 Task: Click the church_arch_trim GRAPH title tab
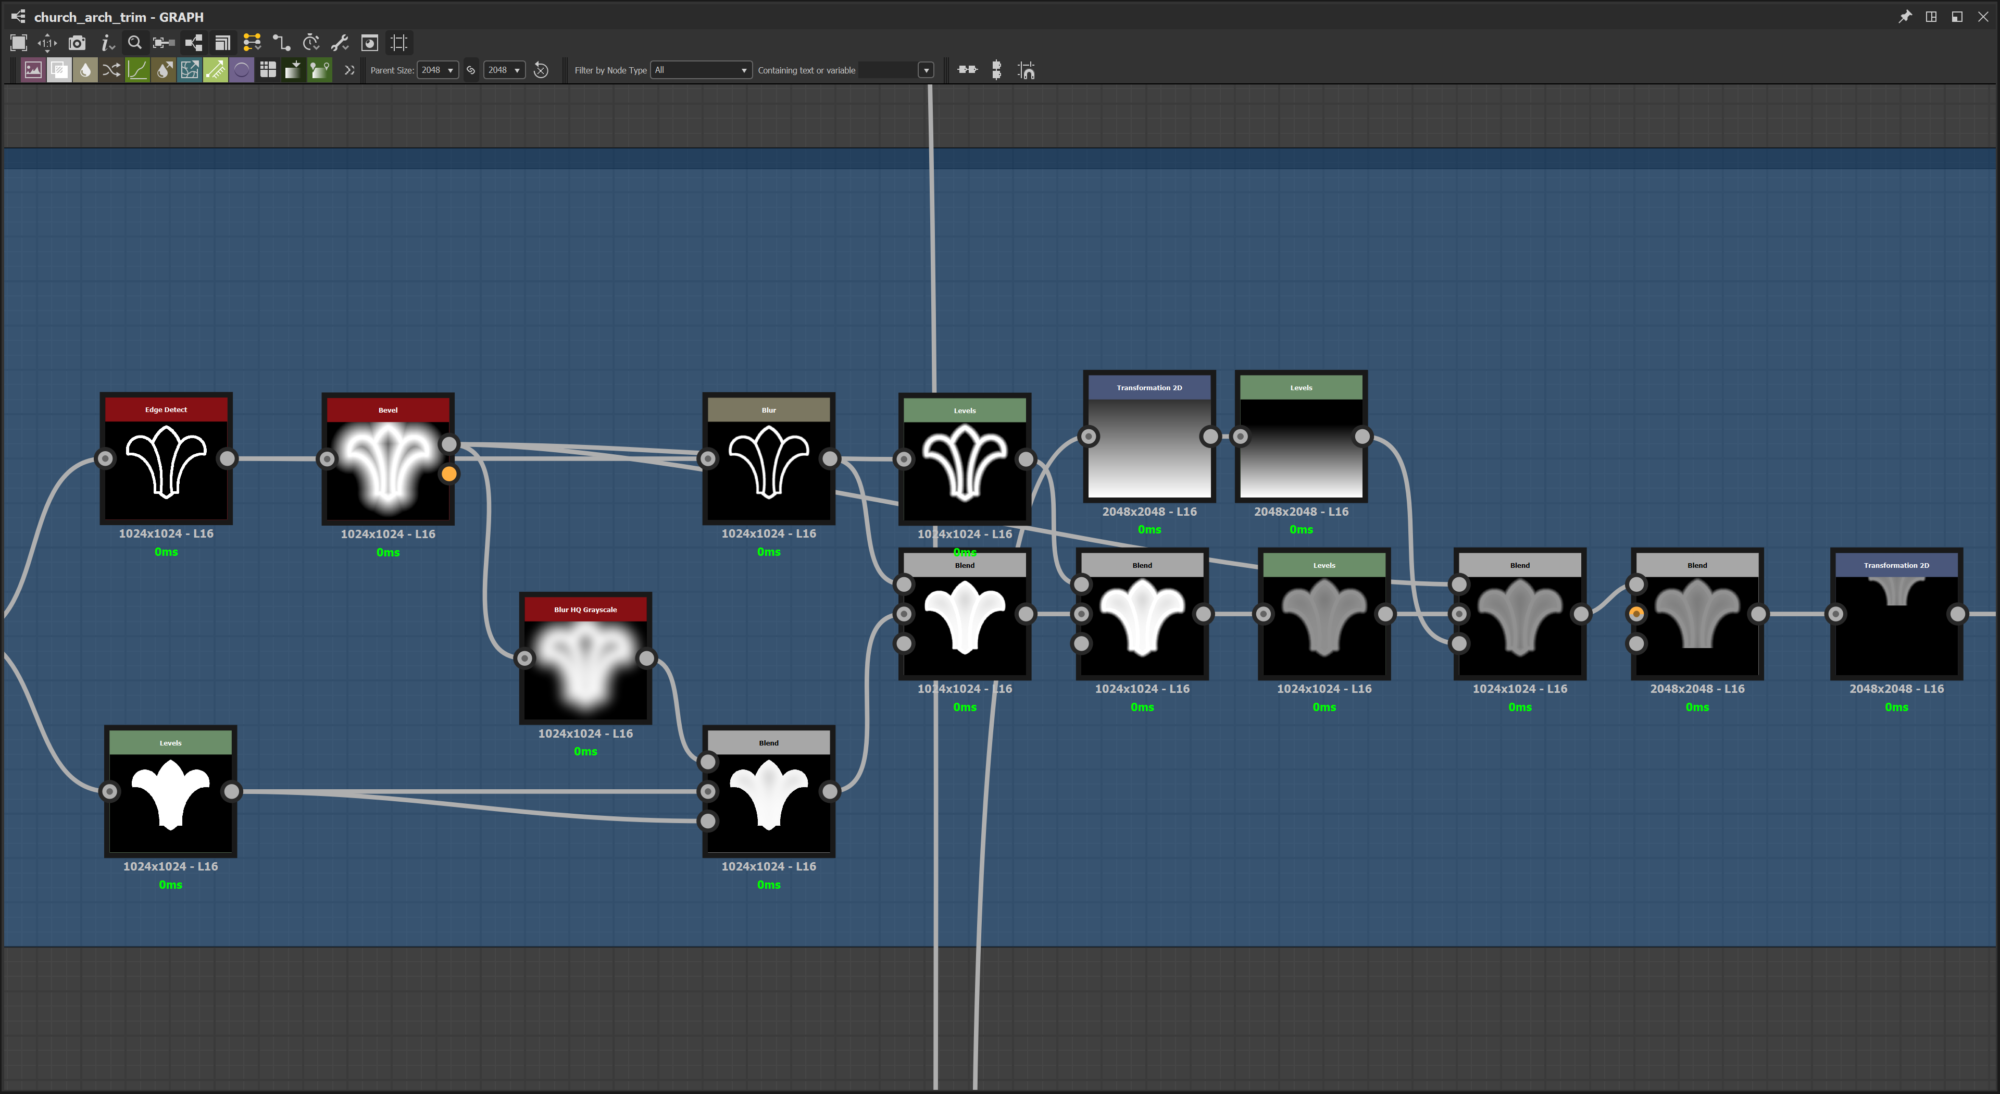[x=118, y=17]
